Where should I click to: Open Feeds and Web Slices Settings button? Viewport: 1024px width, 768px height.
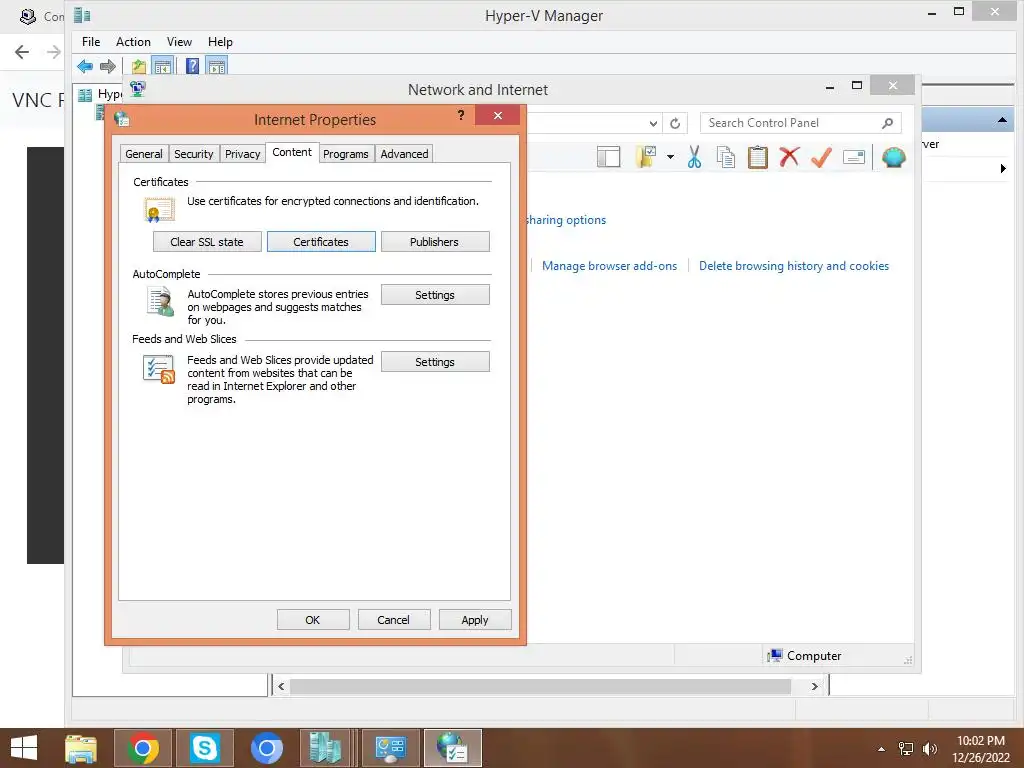[435, 362]
